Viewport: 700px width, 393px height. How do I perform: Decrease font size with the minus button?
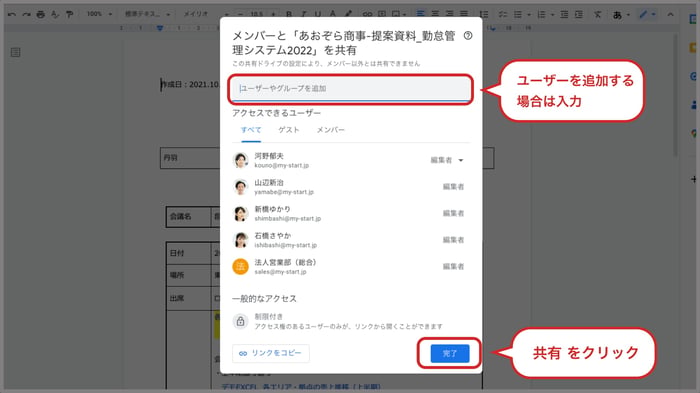(x=241, y=14)
